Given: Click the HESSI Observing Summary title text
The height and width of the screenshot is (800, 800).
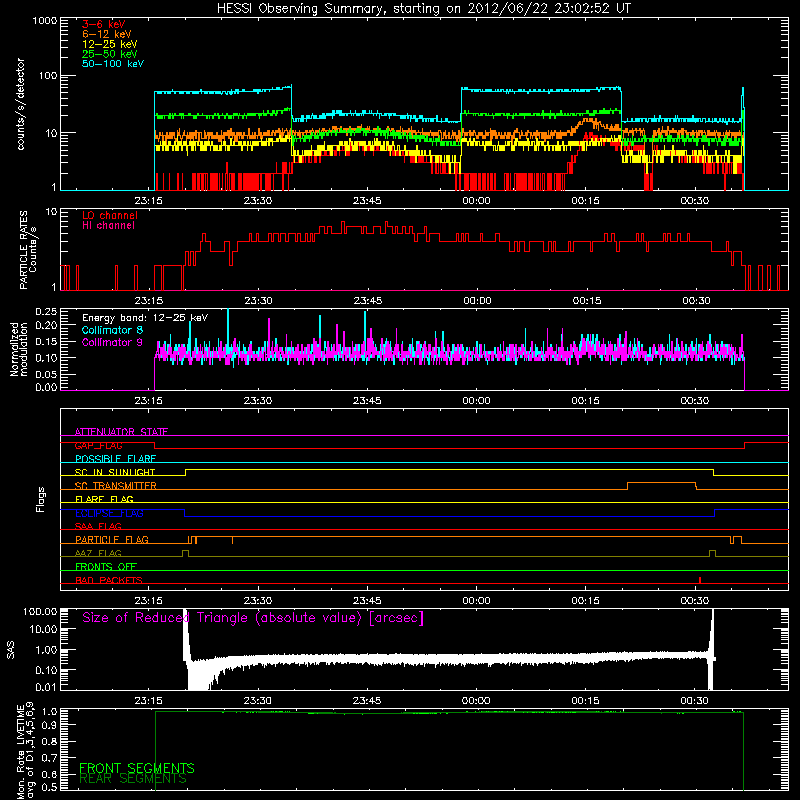Looking at the screenshot, I should point(423,9).
